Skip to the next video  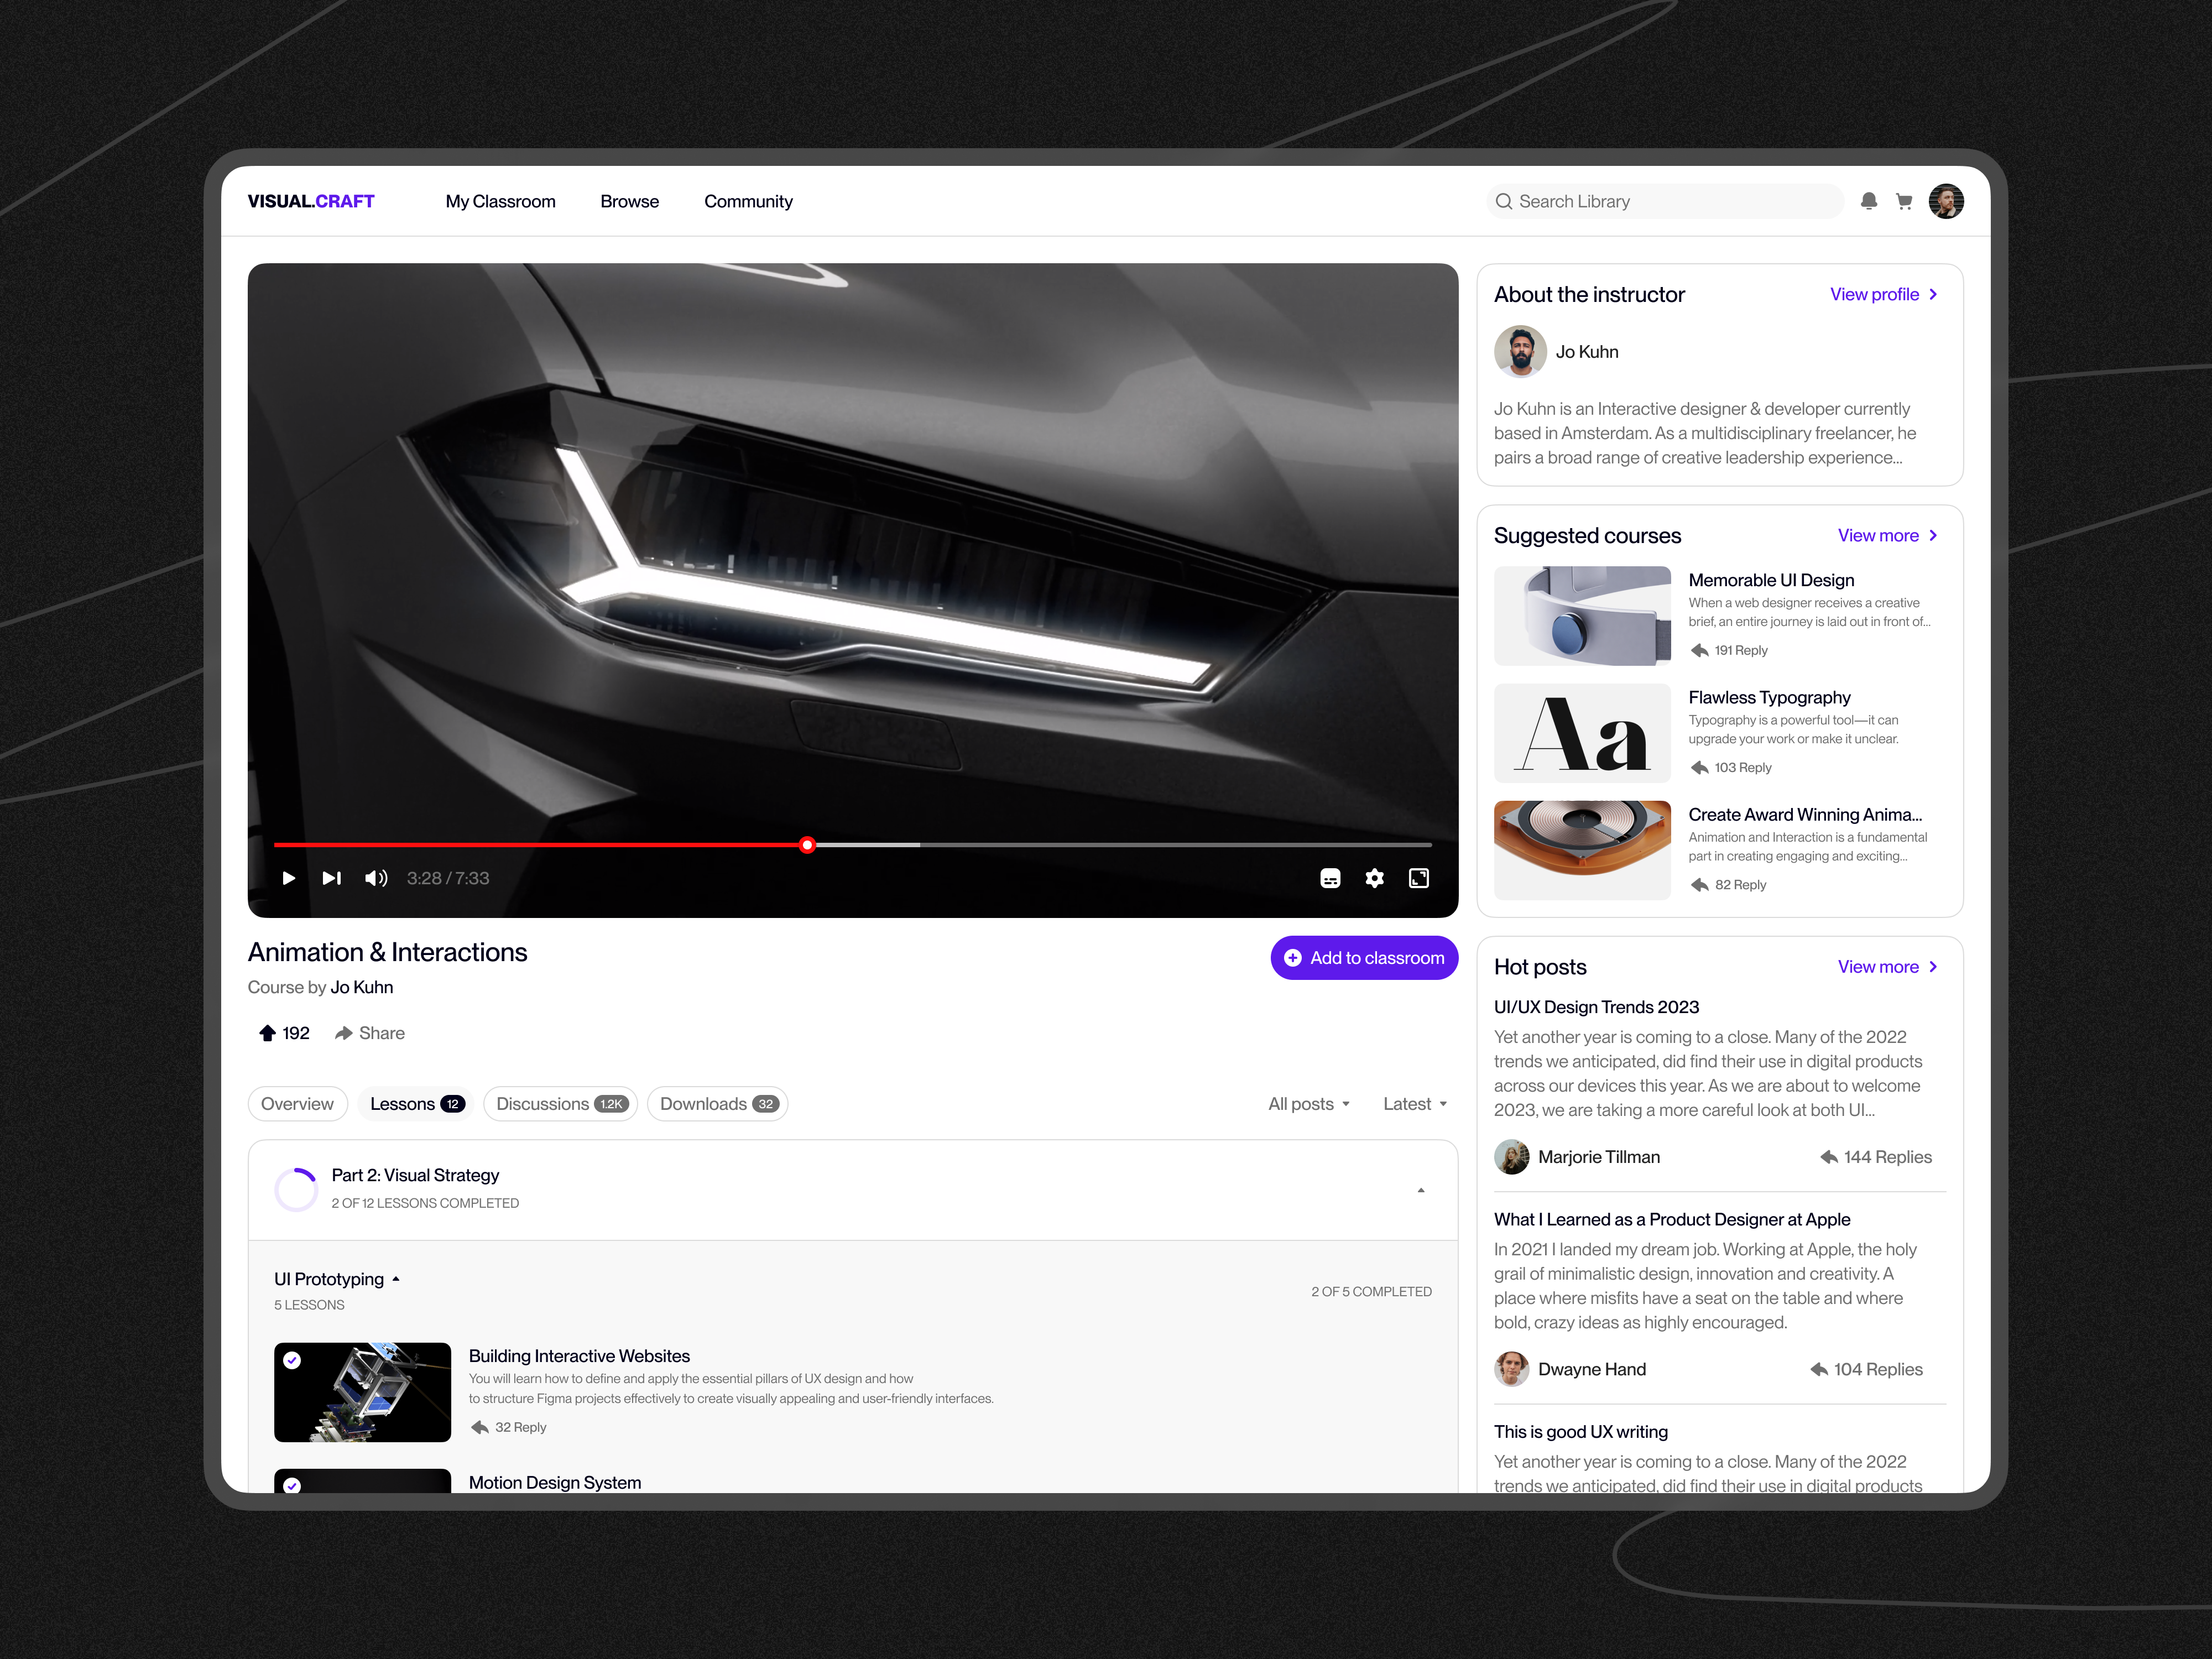(x=331, y=878)
